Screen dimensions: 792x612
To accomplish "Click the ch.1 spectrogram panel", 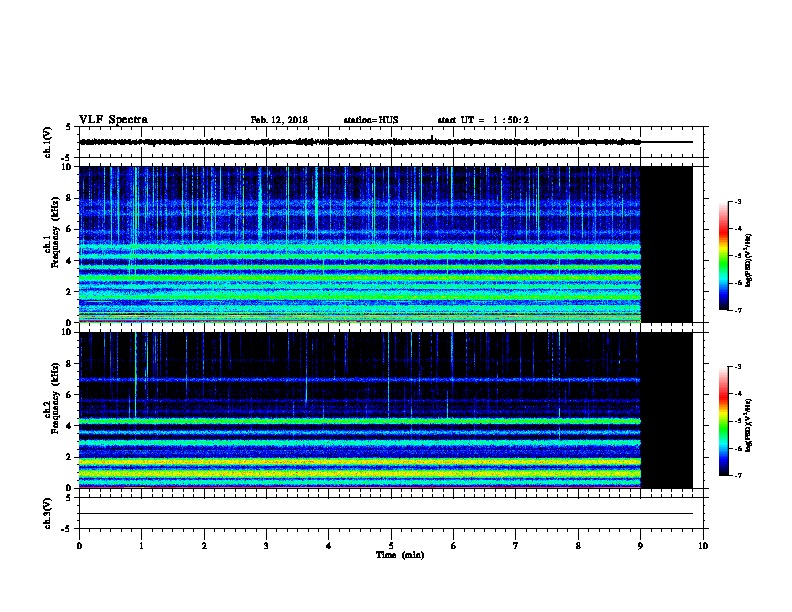I will [385, 244].
